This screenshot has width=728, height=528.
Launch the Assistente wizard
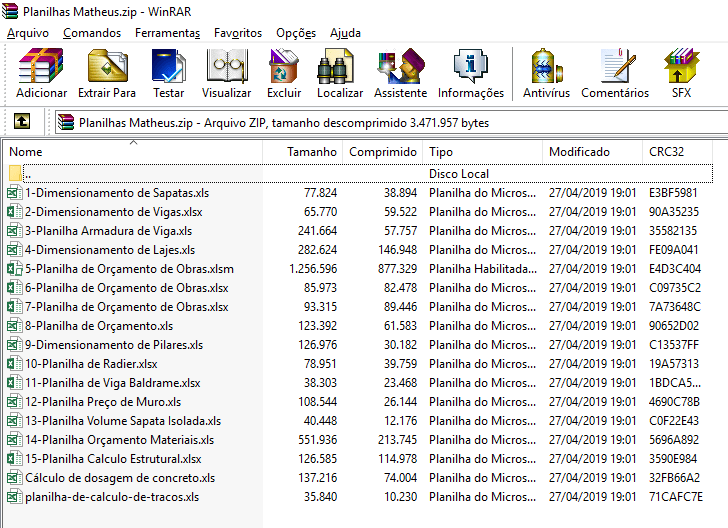[400, 73]
